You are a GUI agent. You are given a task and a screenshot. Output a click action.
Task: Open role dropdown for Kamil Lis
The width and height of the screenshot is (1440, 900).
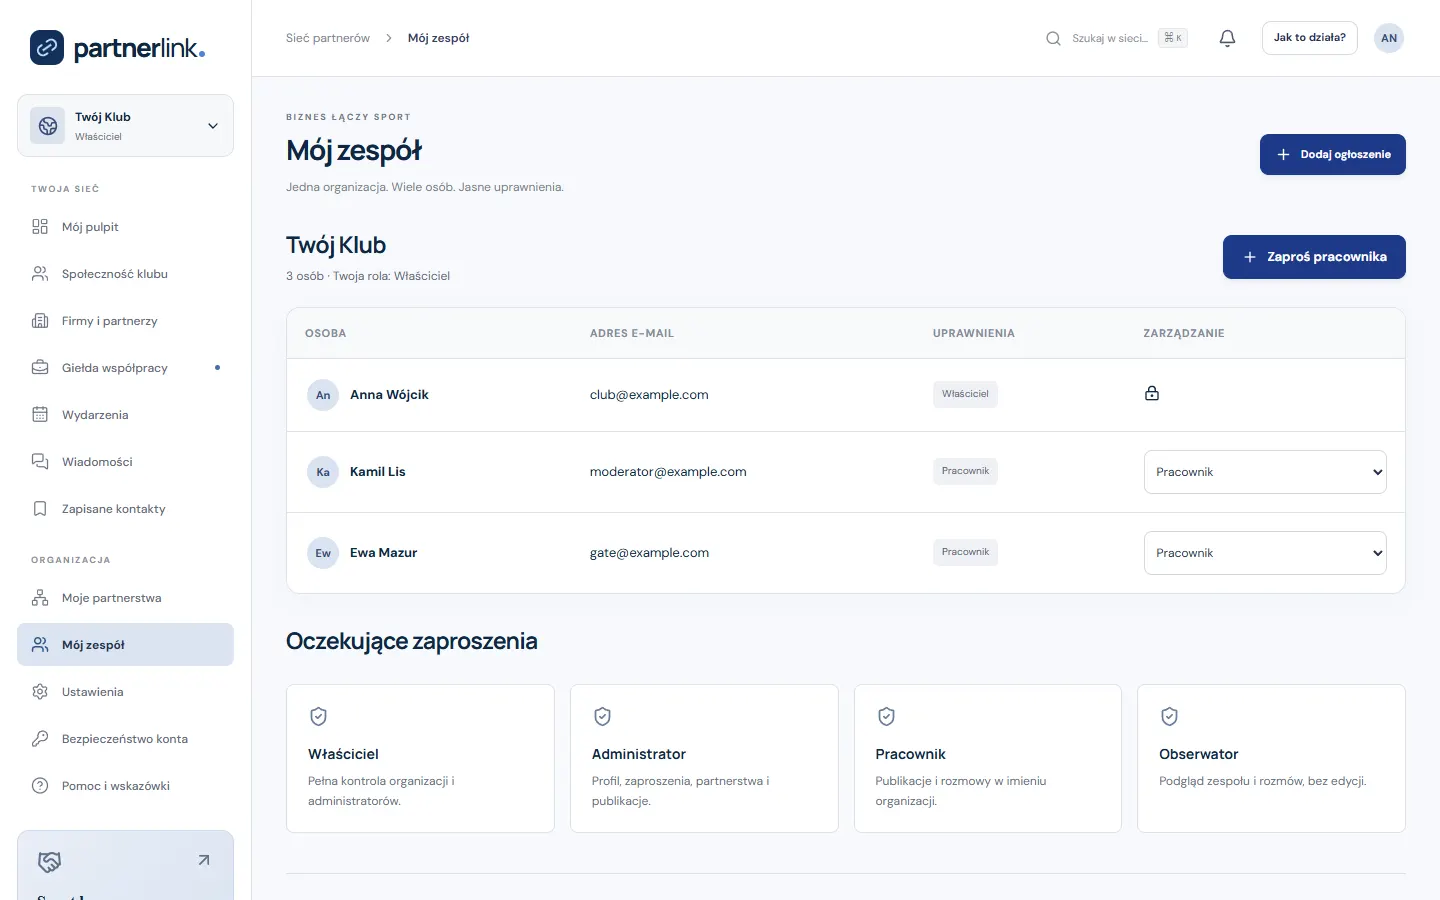click(x=1265, y=472)
